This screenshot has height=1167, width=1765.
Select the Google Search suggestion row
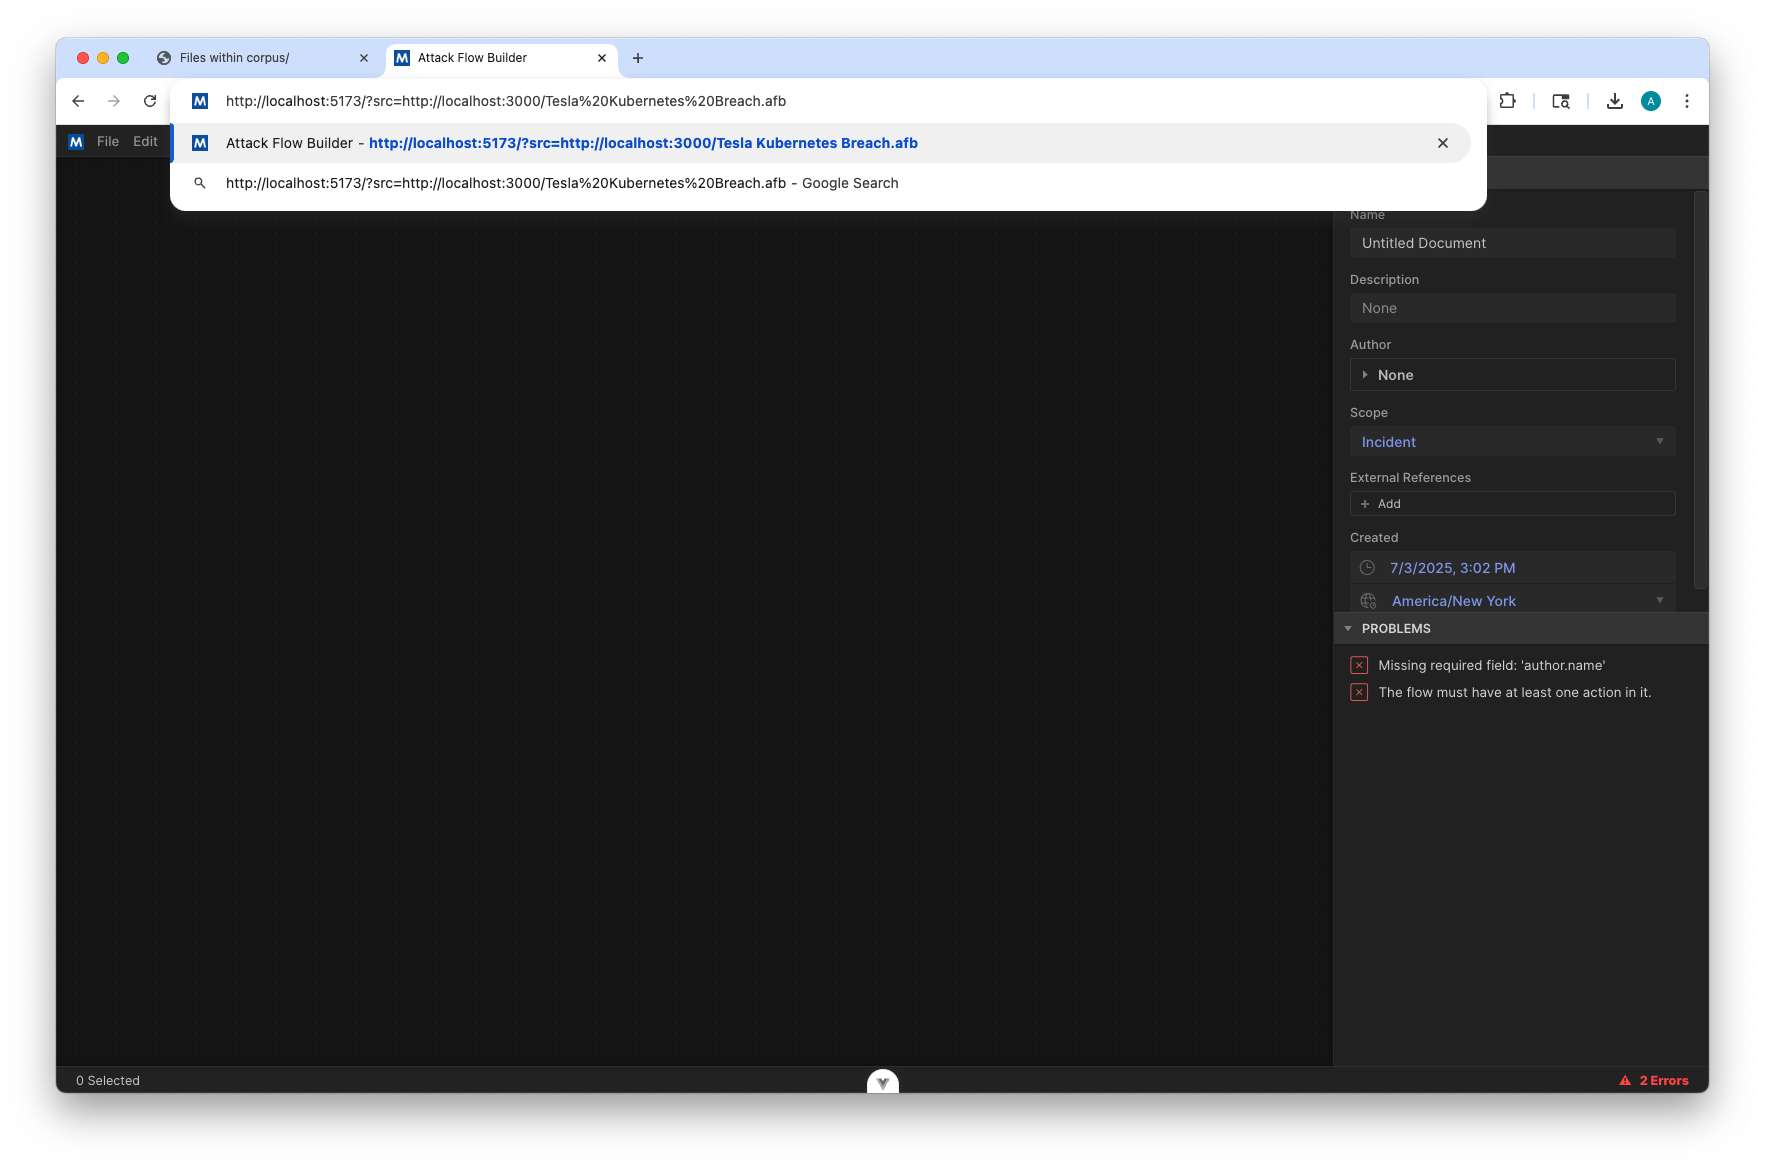point(820,183)
